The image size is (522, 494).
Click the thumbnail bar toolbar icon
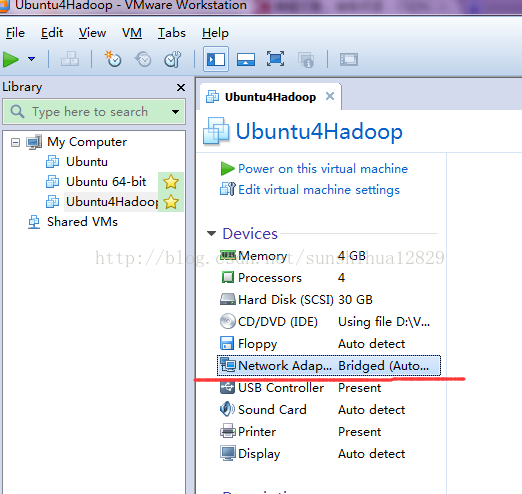pos(246,60)
